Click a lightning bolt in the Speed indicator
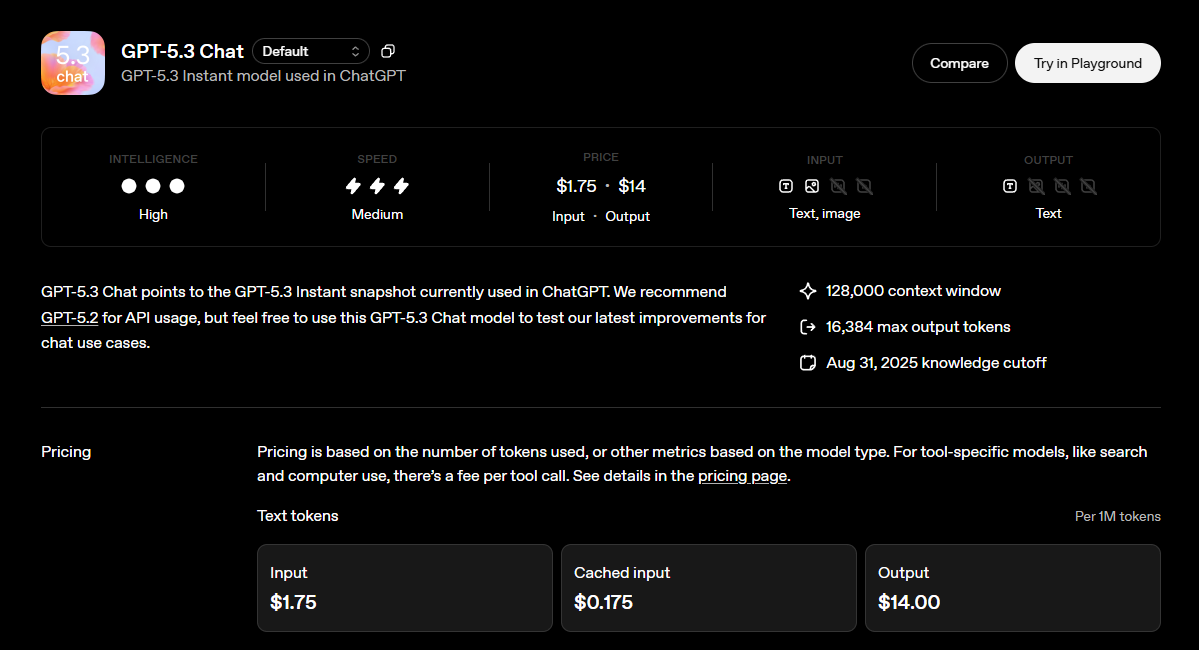 pos(377,186)
